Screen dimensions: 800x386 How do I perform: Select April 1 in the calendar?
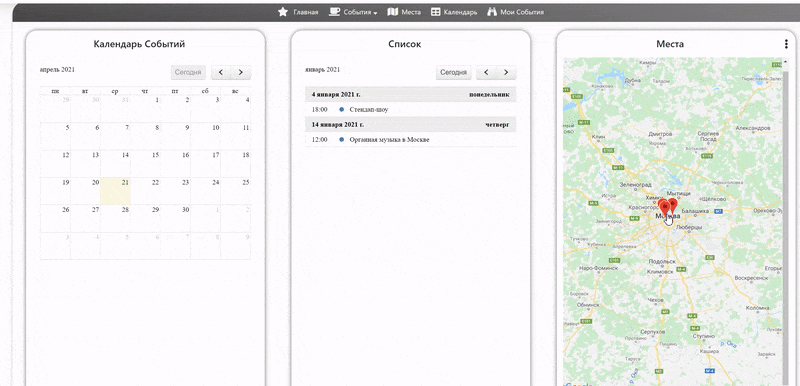(145, 109)
